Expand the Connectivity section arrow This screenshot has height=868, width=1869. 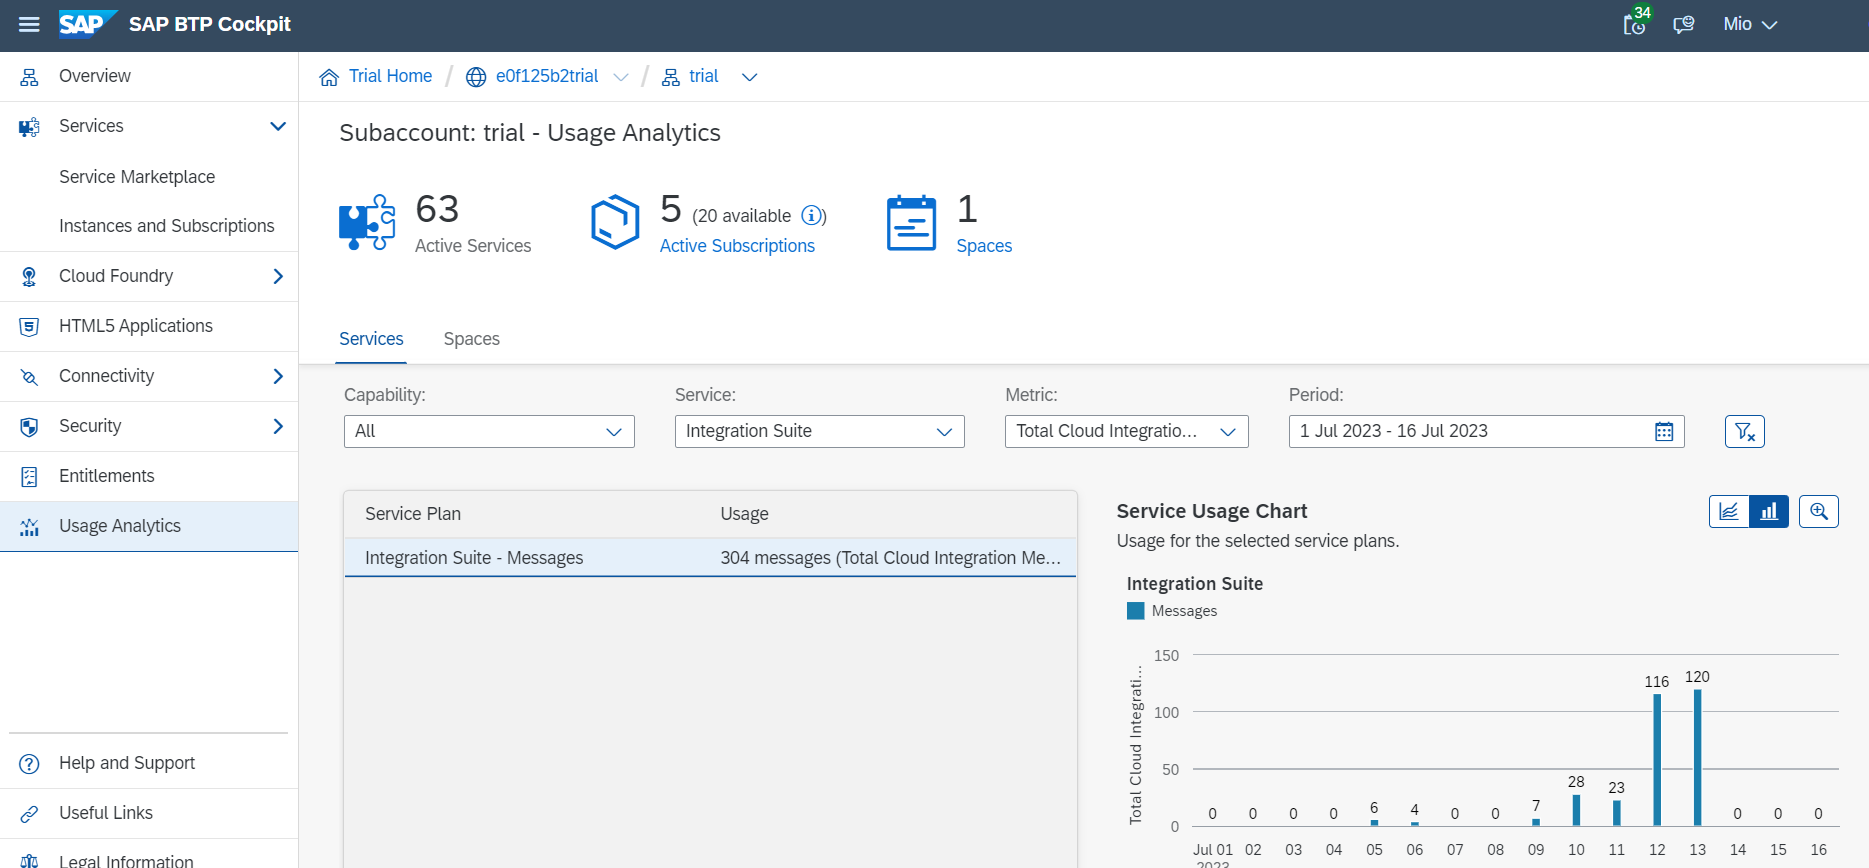click(278, 376)
